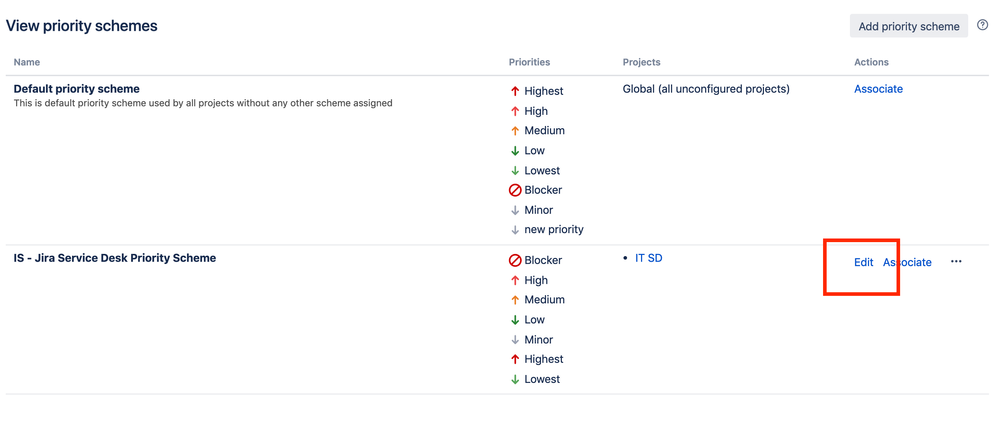Click the Lowest arrow icon in Service Desk scheme
The image size is (999, 429).
click(515, 379)
